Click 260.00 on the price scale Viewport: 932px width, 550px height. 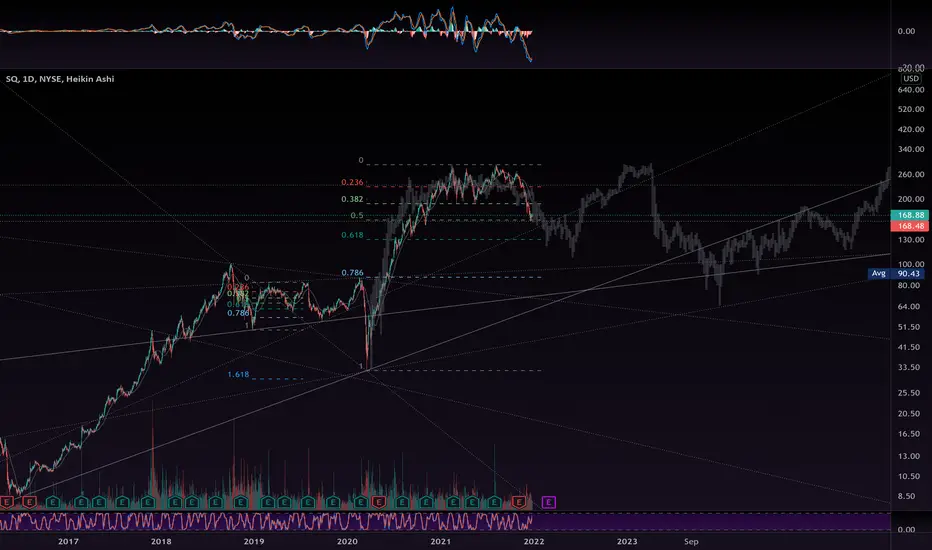911,175
